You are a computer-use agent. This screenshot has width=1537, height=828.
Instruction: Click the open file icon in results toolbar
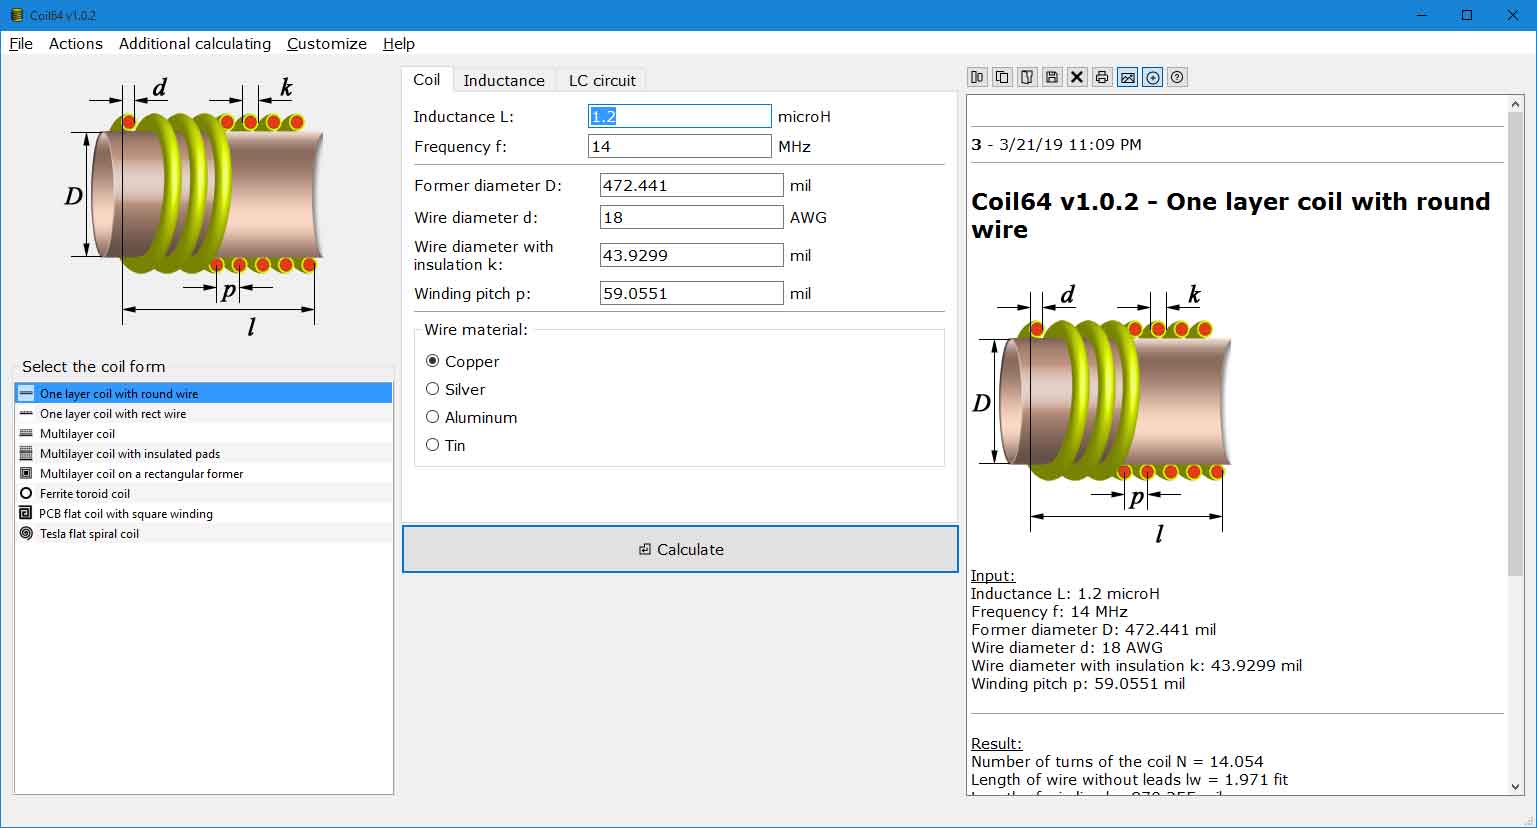pos(1027,77)
